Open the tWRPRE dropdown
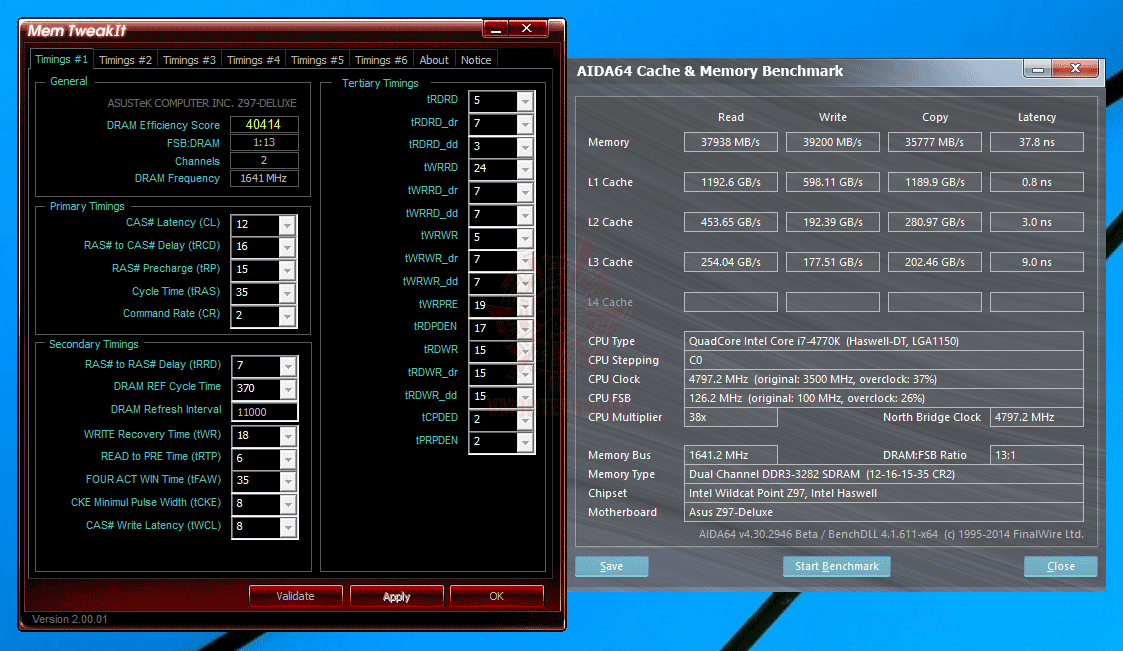Image resolution: width=1123 pixels, height=651 pixels. tap(525, 306)
